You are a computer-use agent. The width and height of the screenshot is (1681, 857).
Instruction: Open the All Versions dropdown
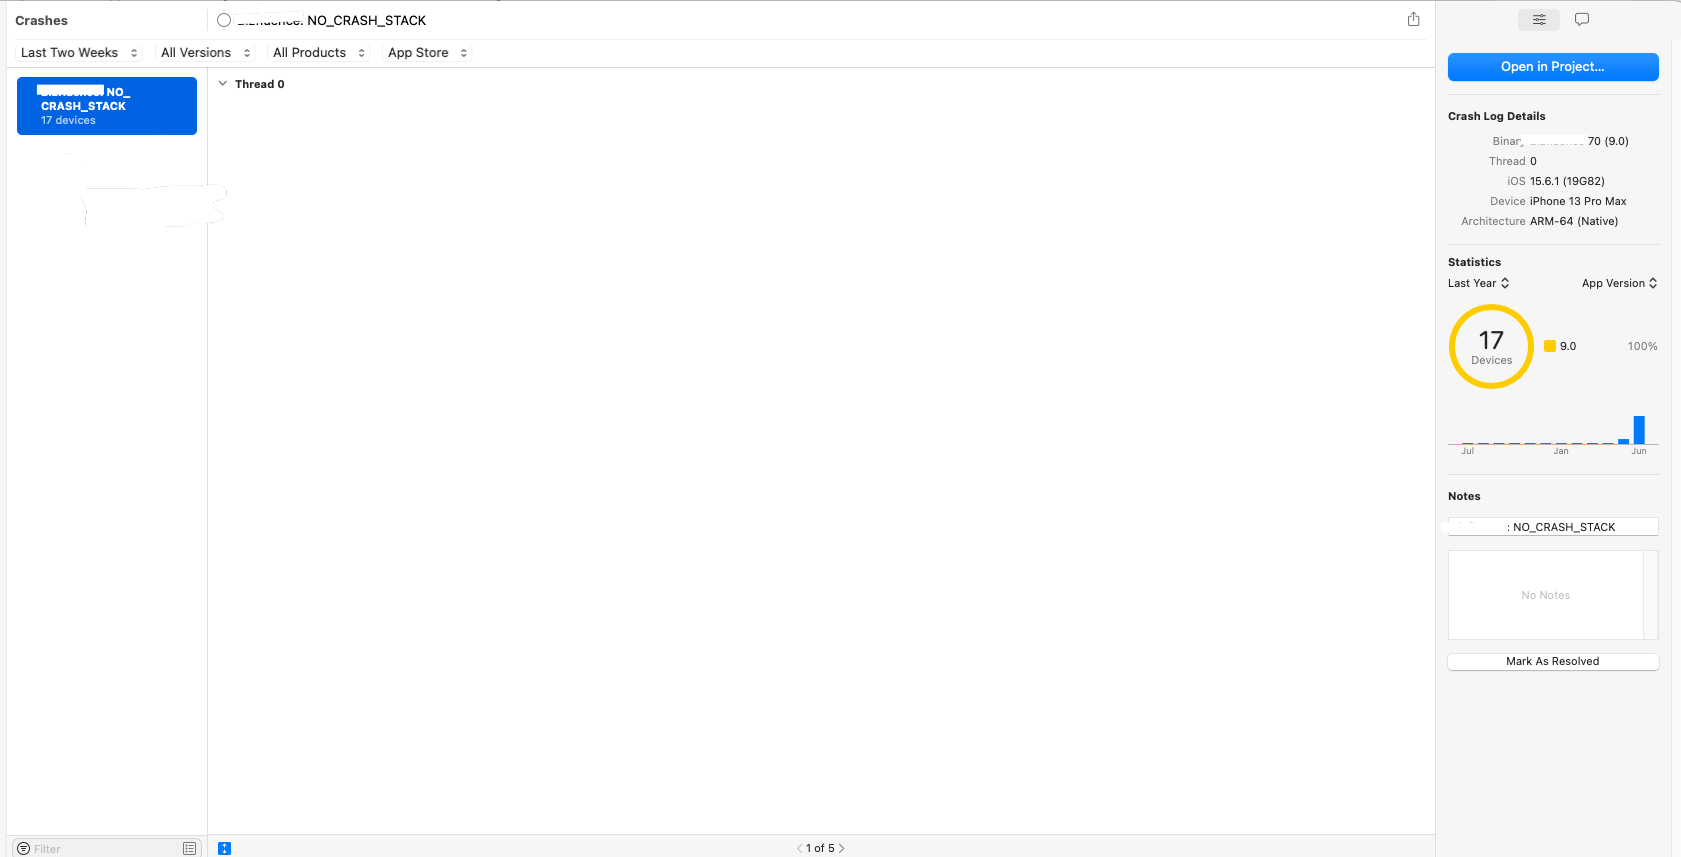[205, 53]
